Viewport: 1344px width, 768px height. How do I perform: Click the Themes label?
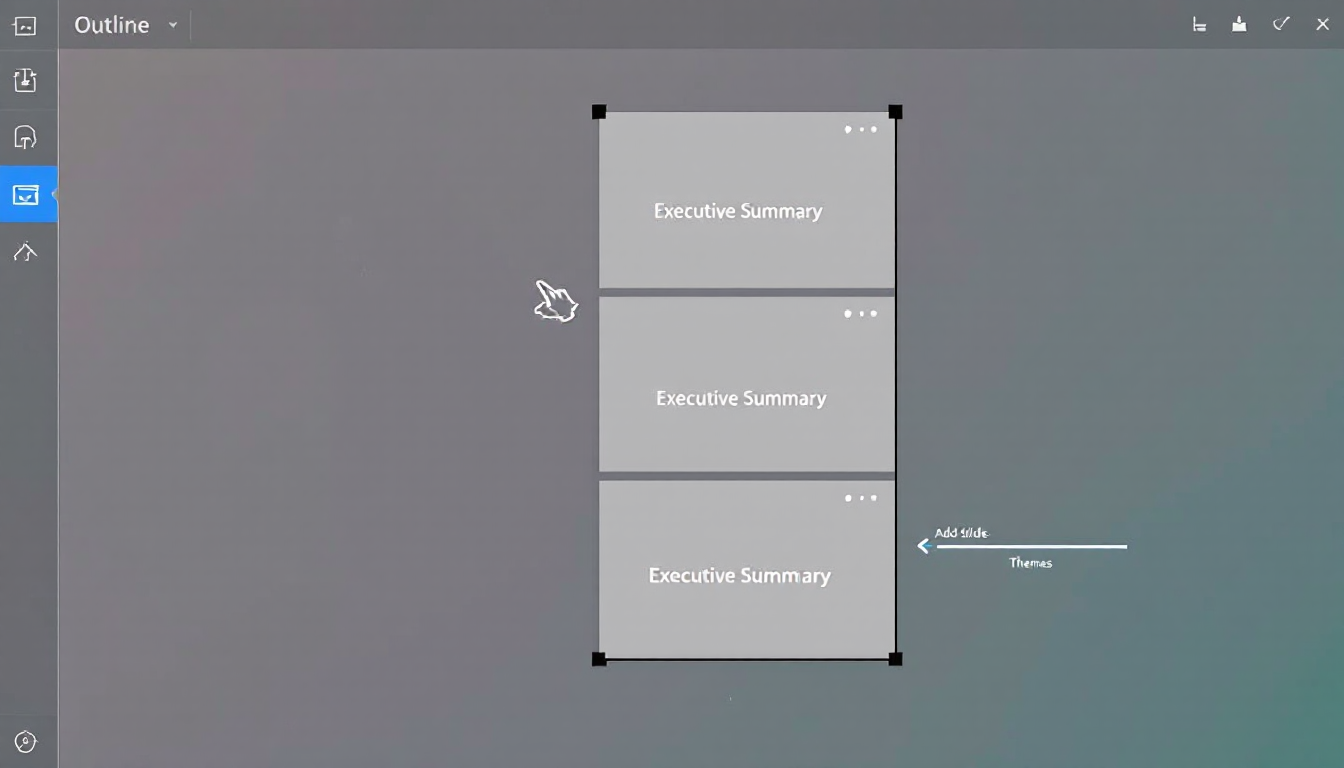click(1030, 563)
